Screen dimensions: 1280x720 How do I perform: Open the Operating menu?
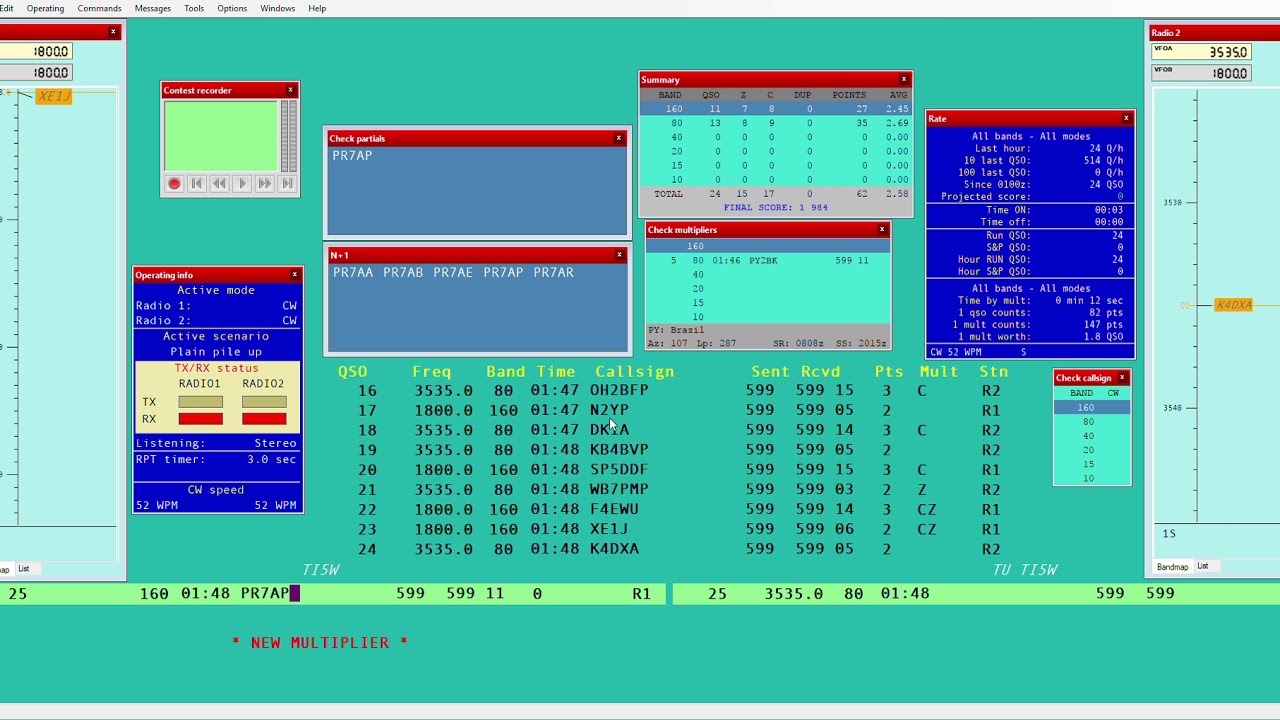(x=45, y=8)
